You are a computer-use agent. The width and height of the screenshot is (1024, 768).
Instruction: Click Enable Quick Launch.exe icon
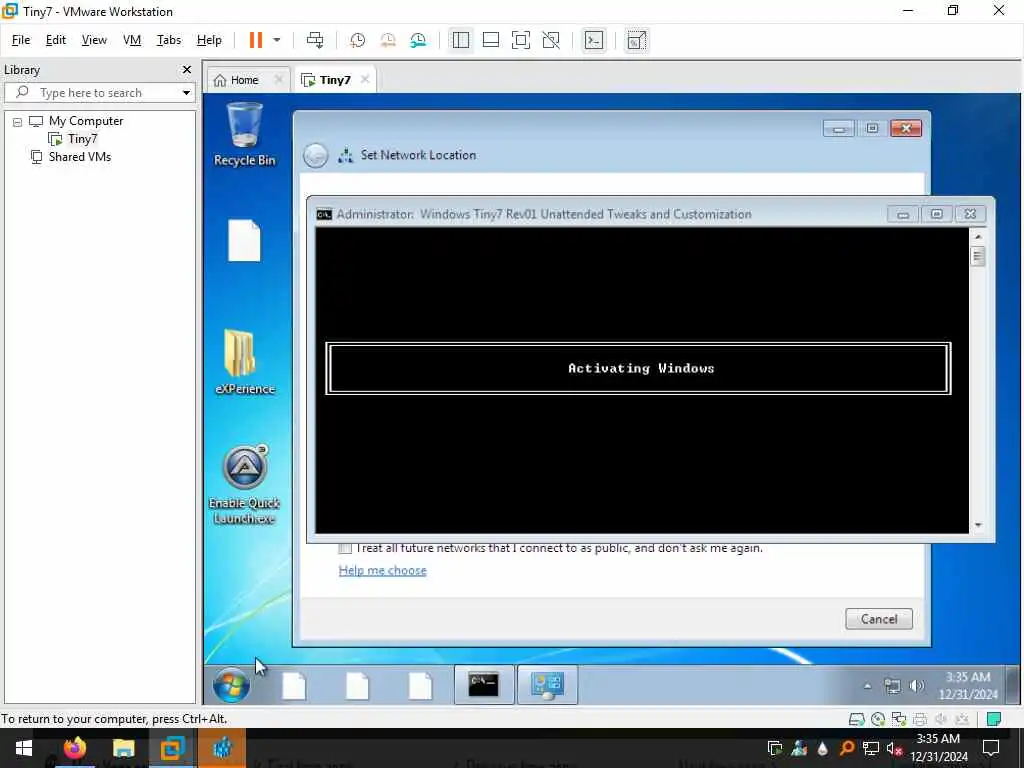(245, 485)
